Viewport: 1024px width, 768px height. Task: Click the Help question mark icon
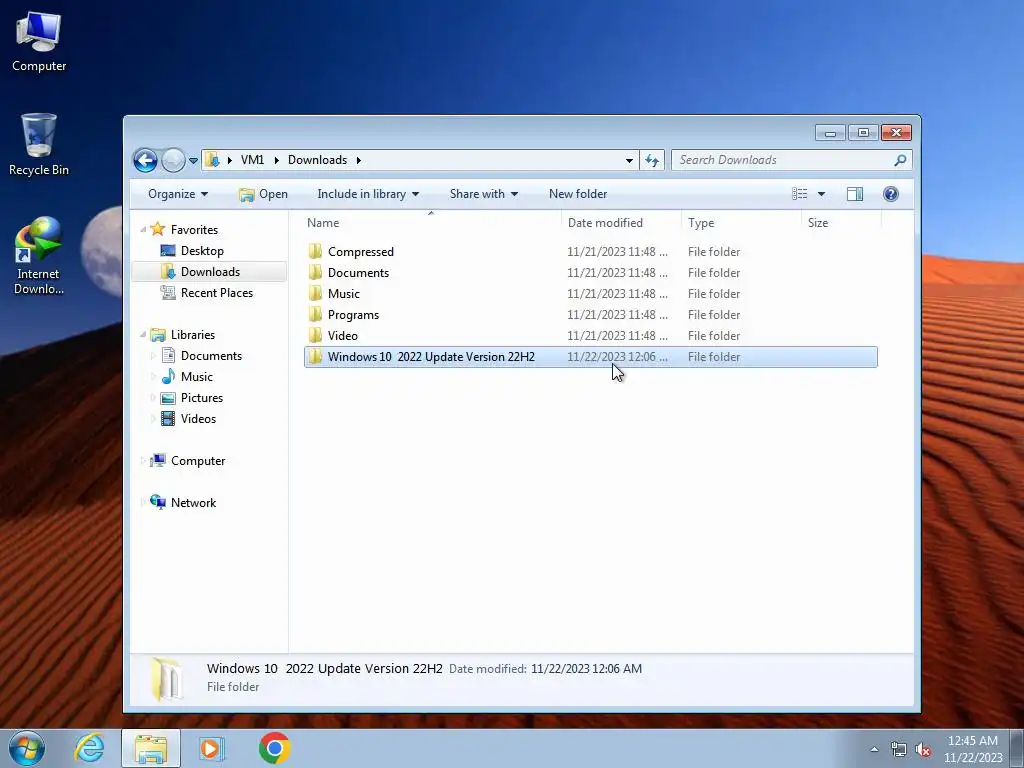[x=891, y=194]
